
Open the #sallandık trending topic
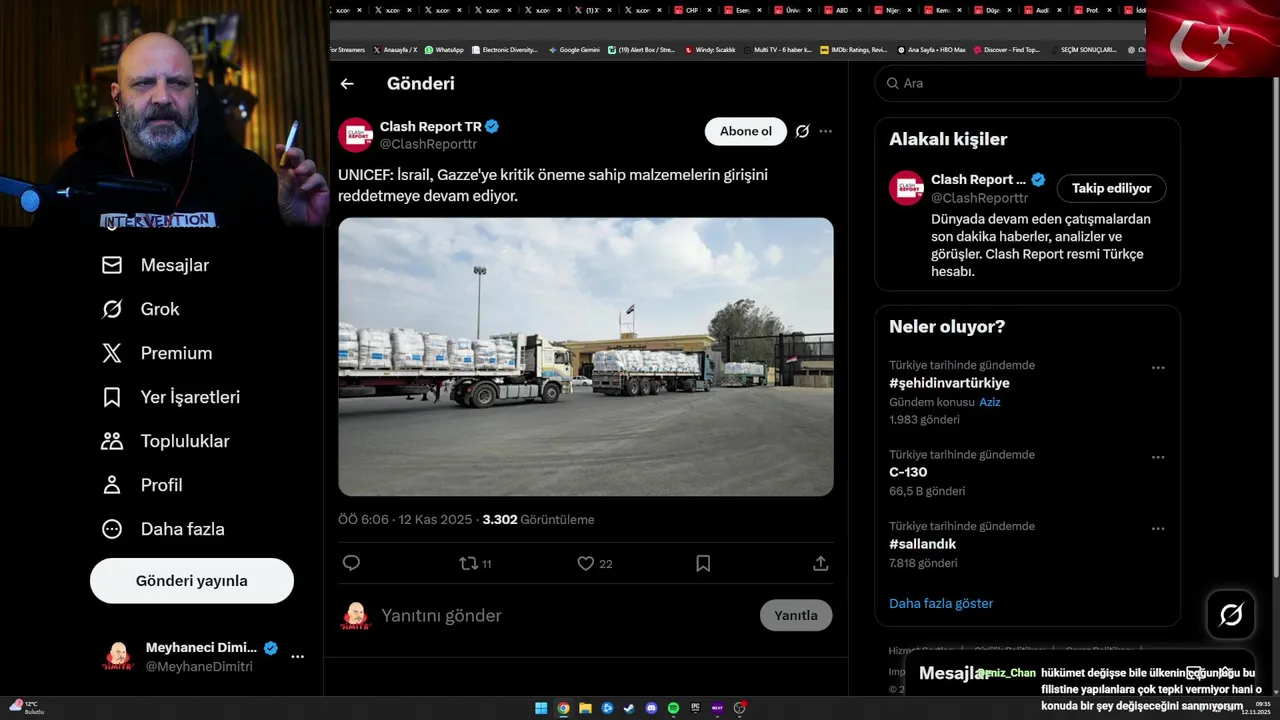click(x=922, y=544)
